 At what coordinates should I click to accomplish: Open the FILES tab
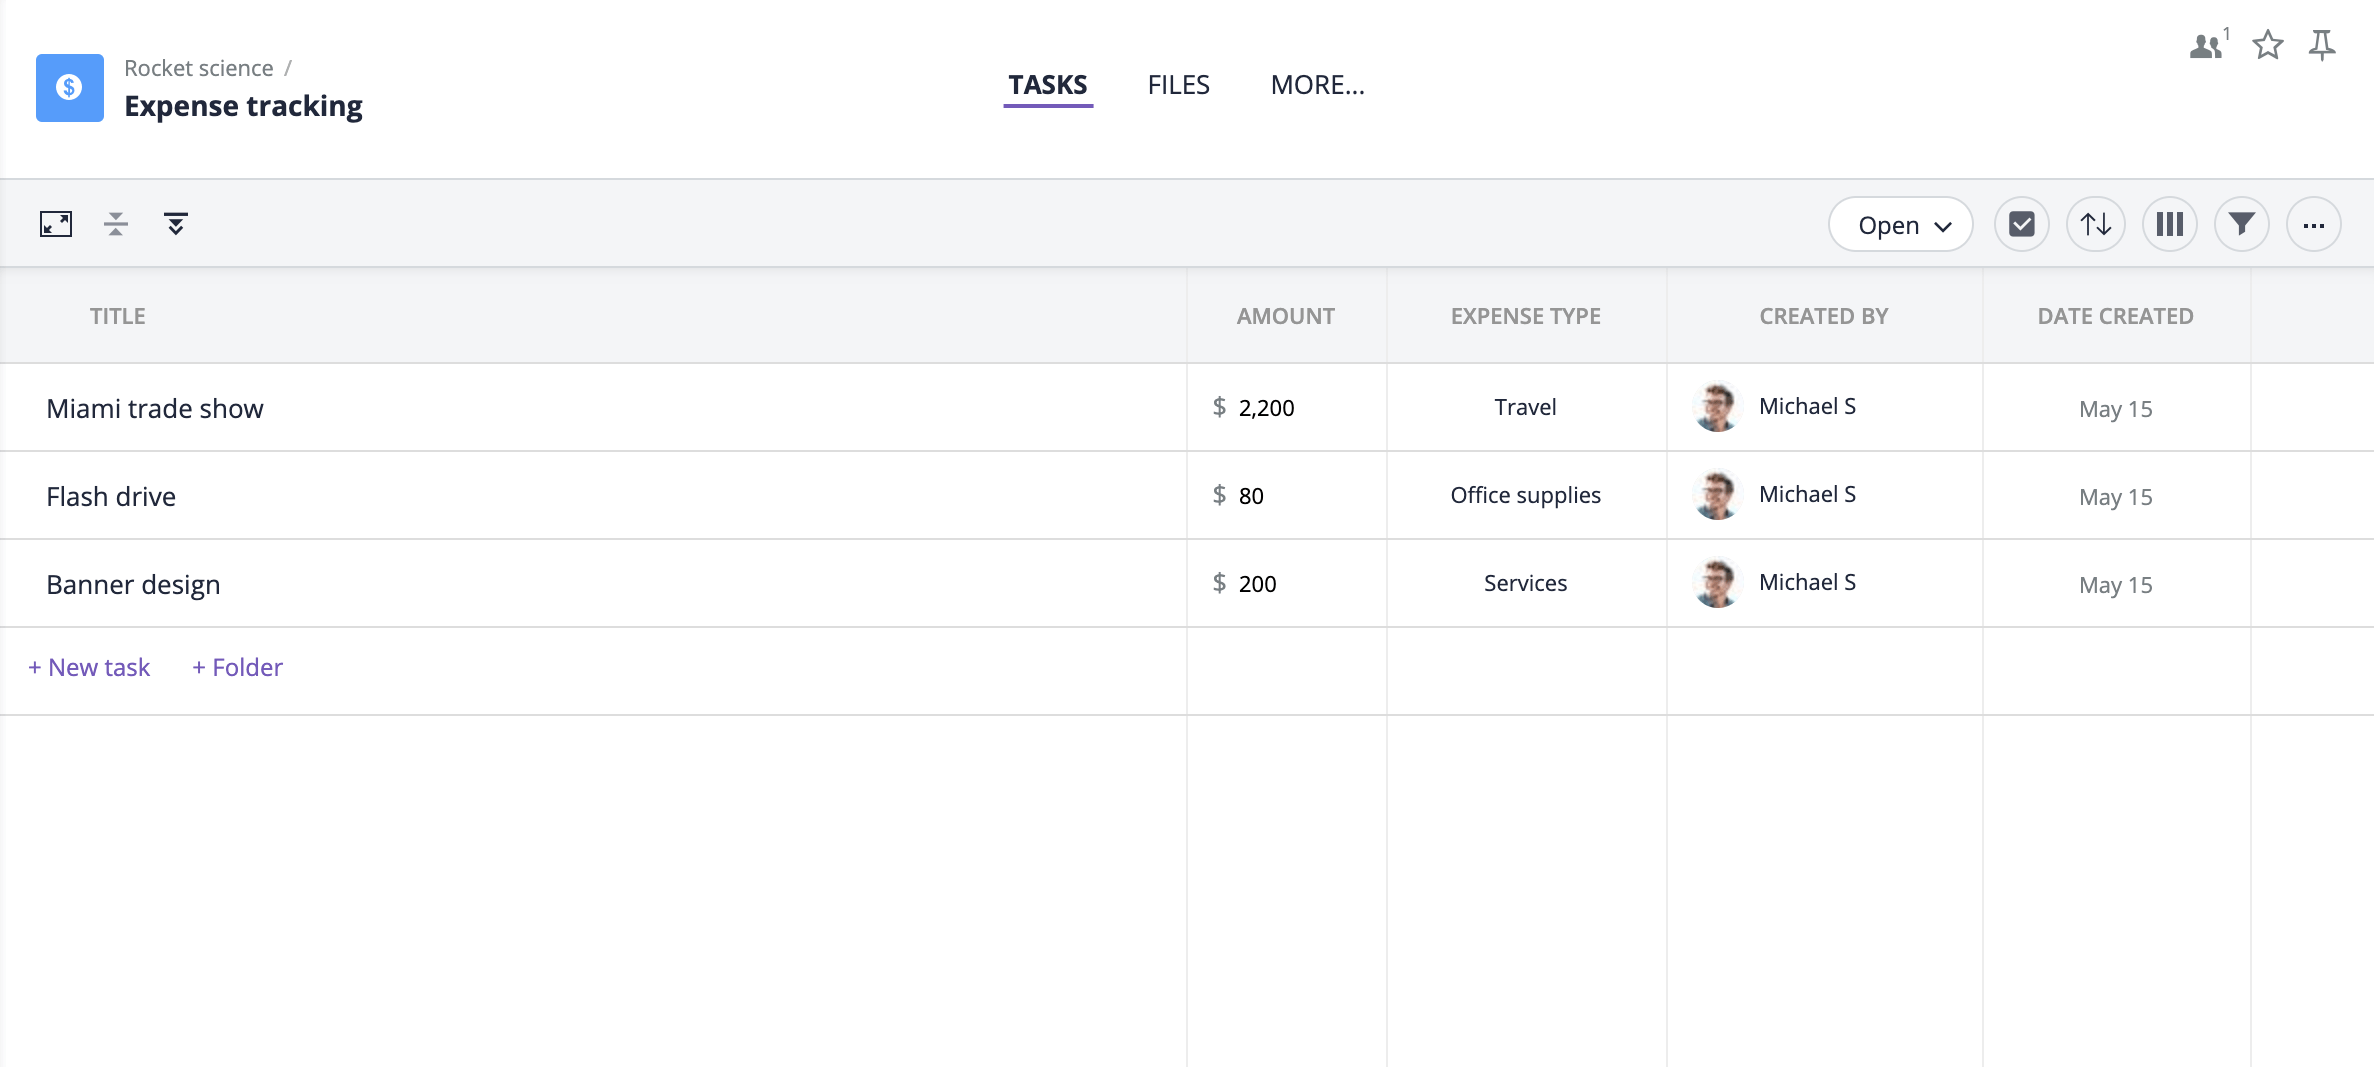[1178, 85]
